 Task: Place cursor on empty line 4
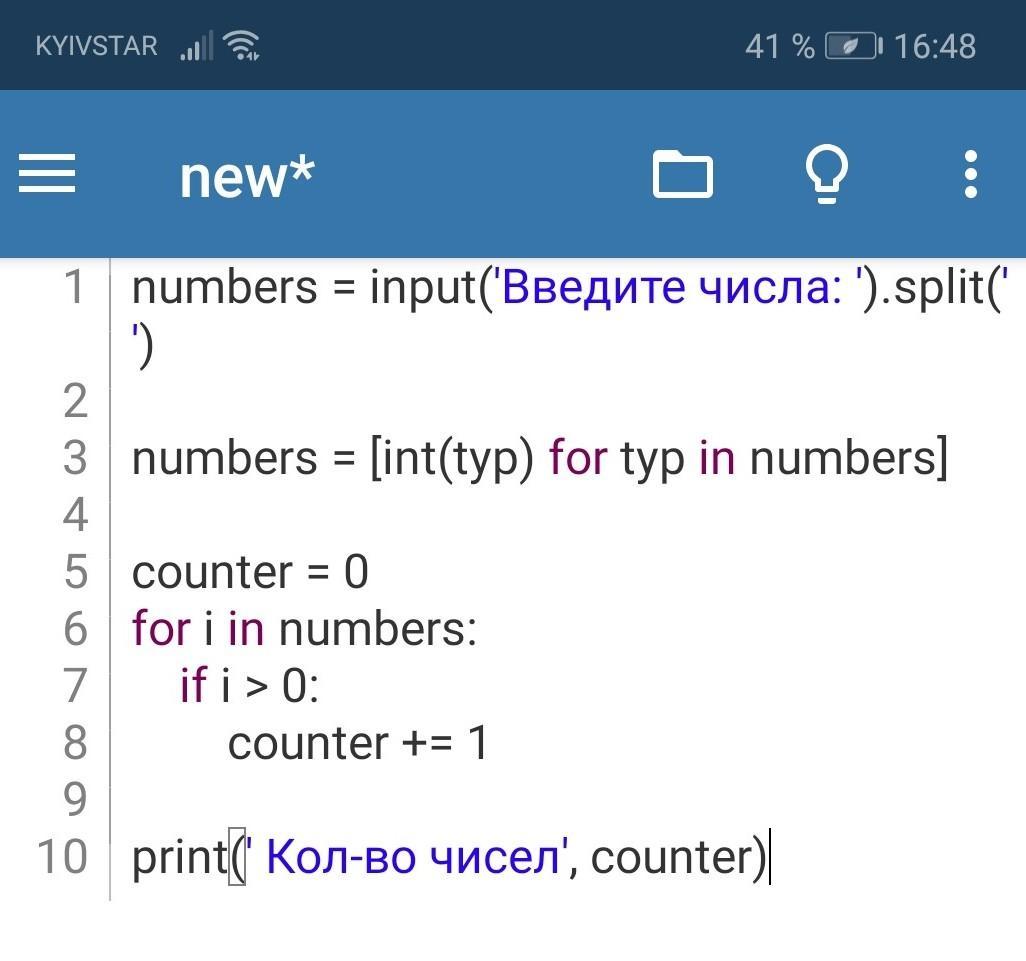400,515
